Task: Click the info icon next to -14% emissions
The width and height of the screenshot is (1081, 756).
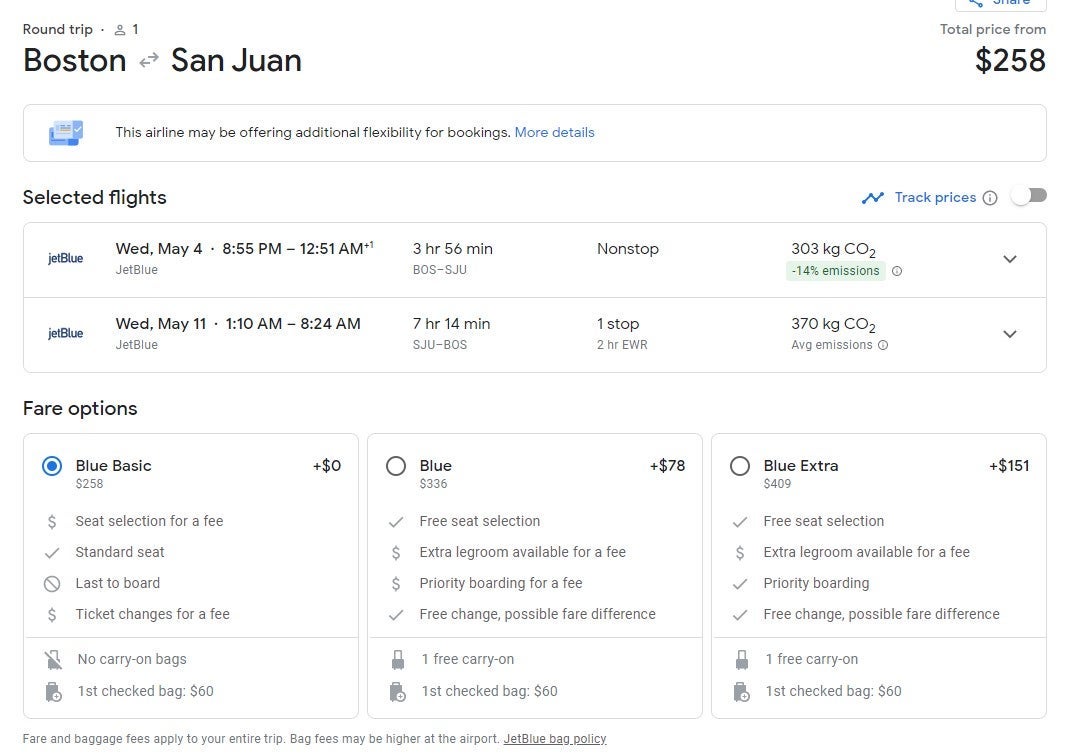Action: (896, 271)
